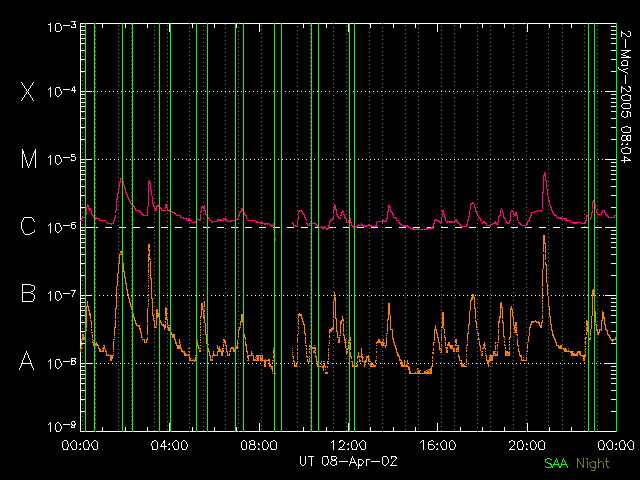Viewport: 640px width, 480px height.
Task: Click the X flare class label
Action: (28, 91)
